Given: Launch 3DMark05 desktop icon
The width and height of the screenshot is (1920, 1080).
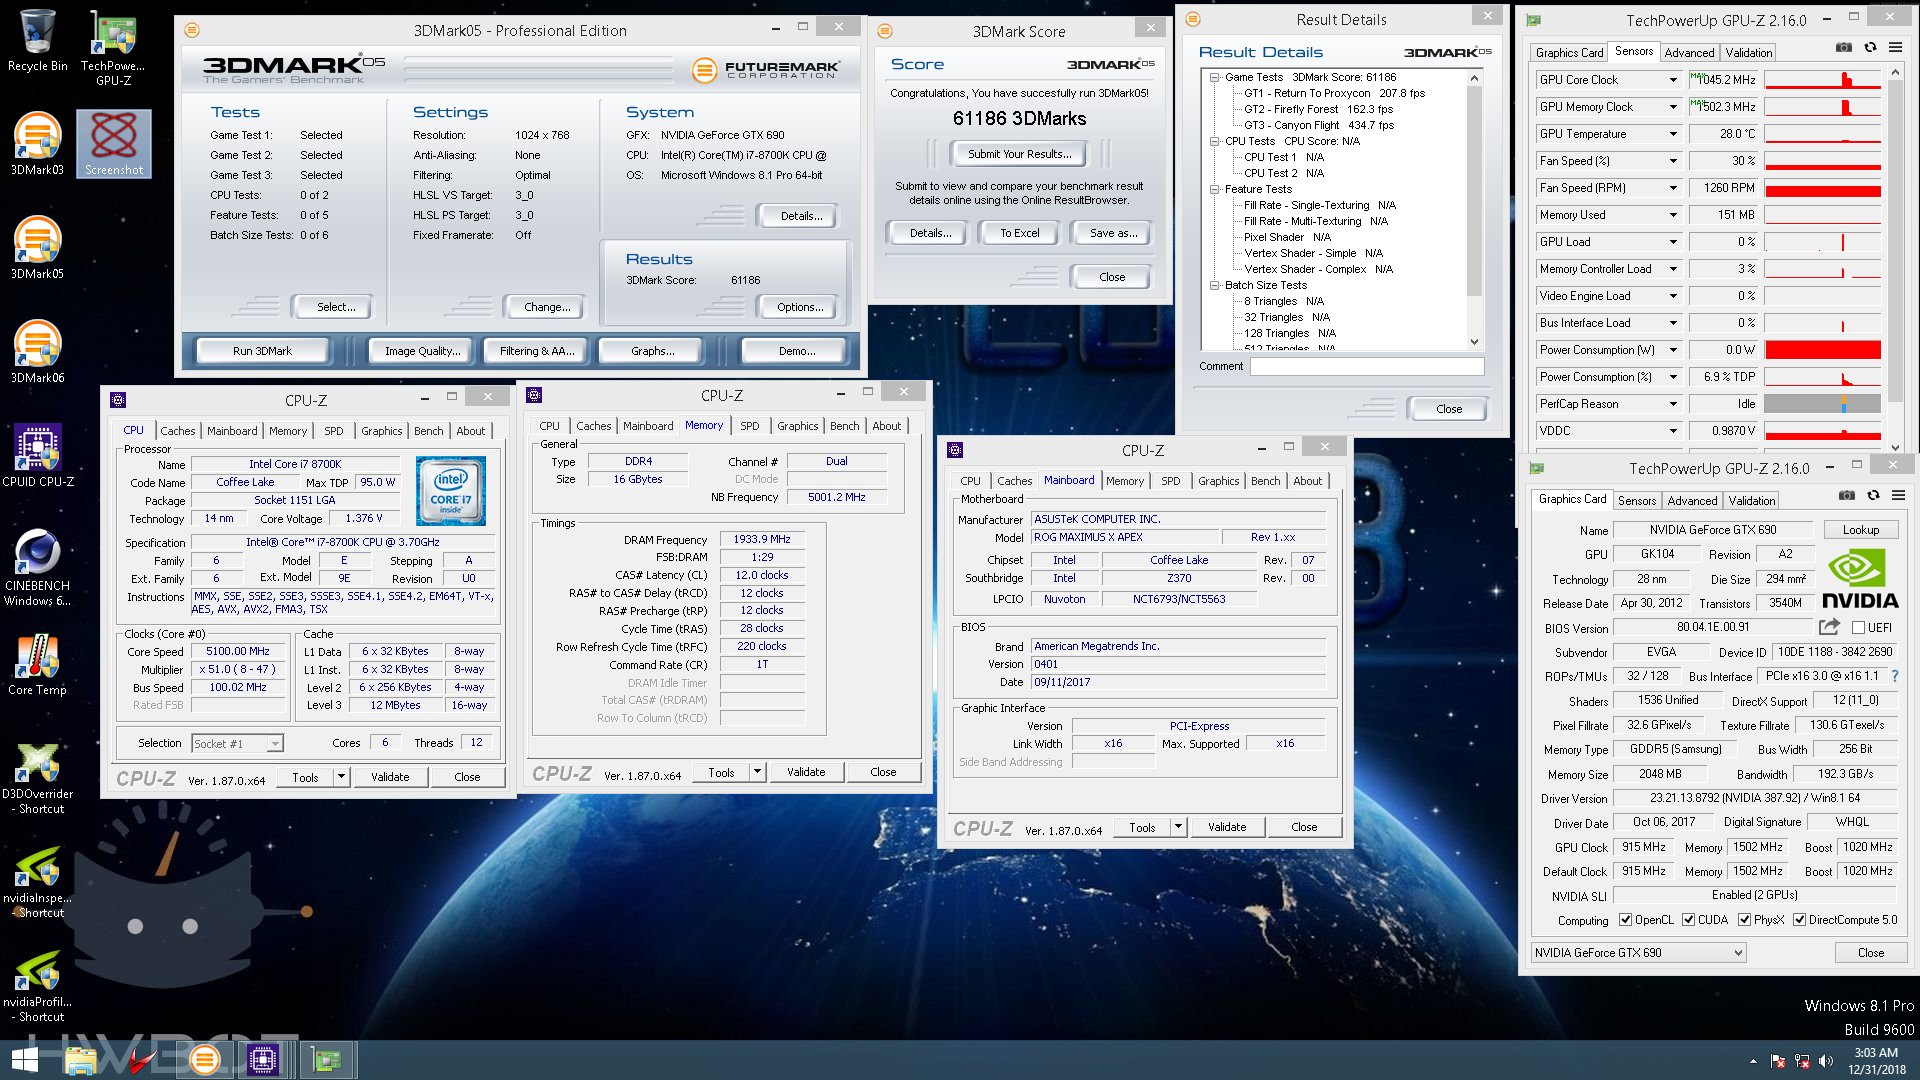Looking at the screenshot, I should (38, 249).
